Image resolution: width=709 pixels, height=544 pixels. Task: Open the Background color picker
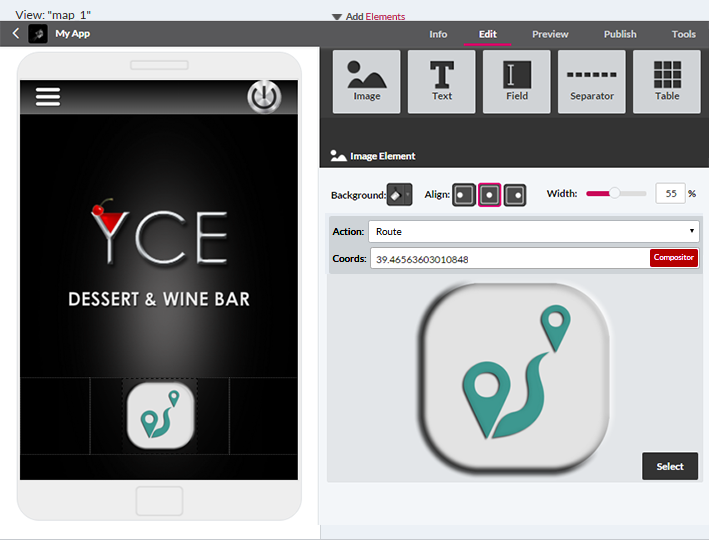pos(399,195)
